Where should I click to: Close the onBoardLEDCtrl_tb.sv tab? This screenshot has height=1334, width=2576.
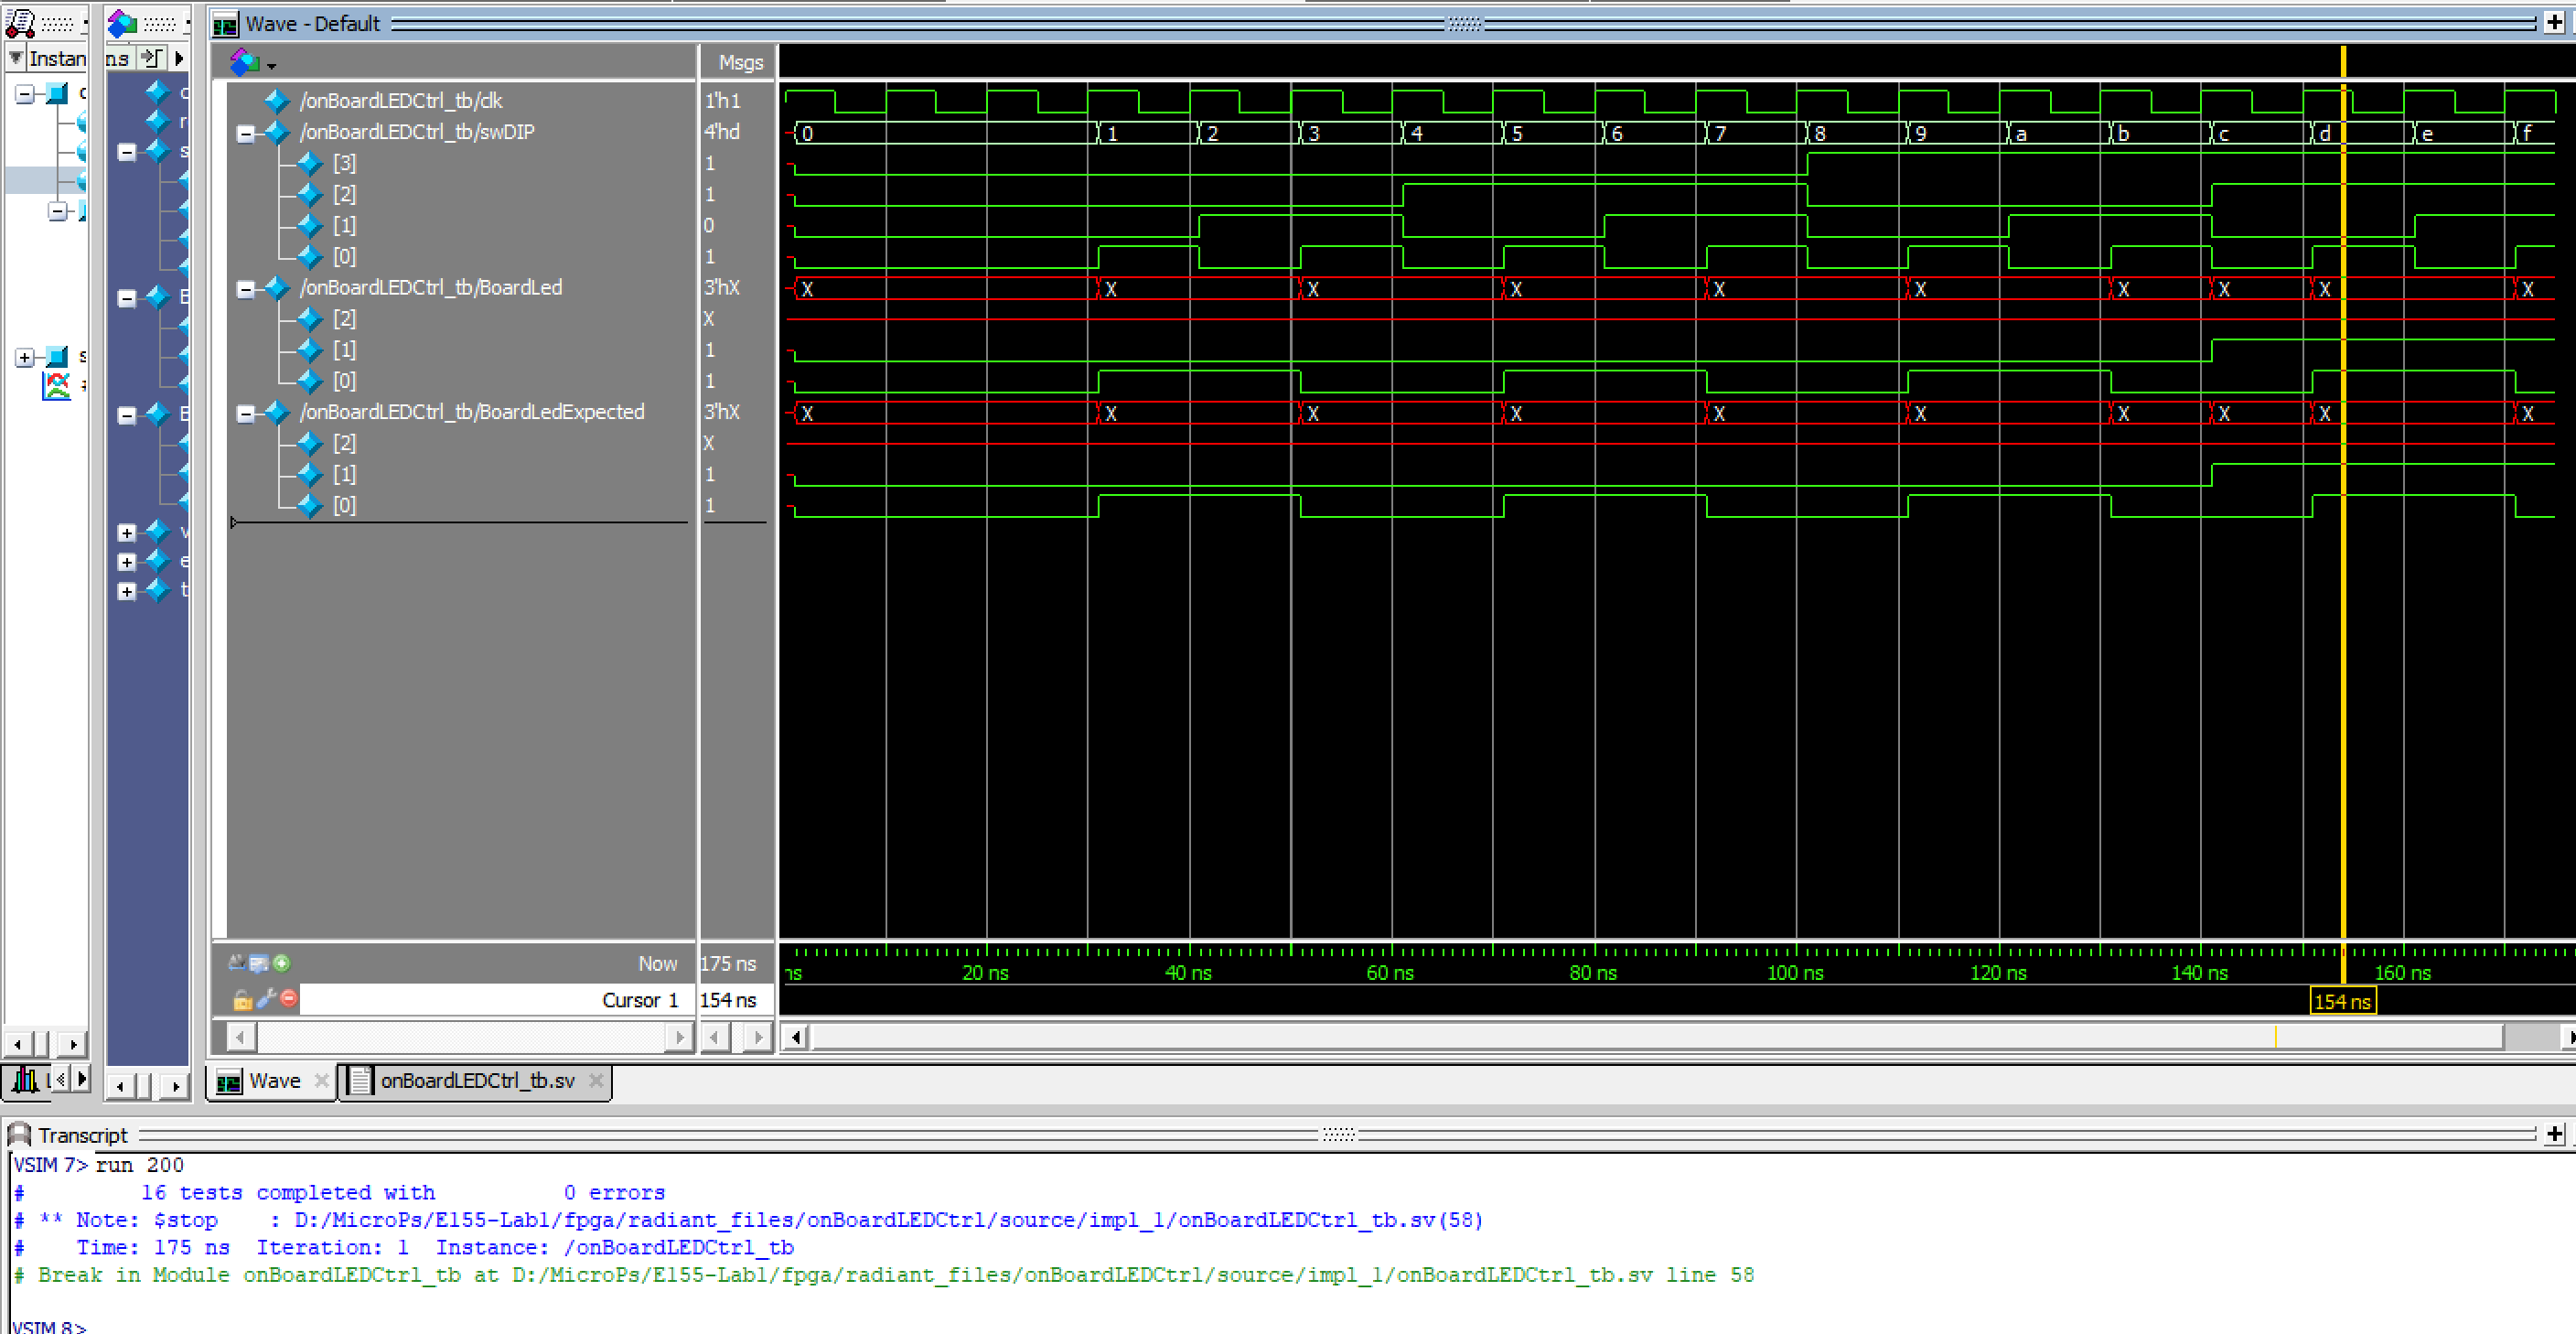pyautogui.click(x=596, y=1081)
